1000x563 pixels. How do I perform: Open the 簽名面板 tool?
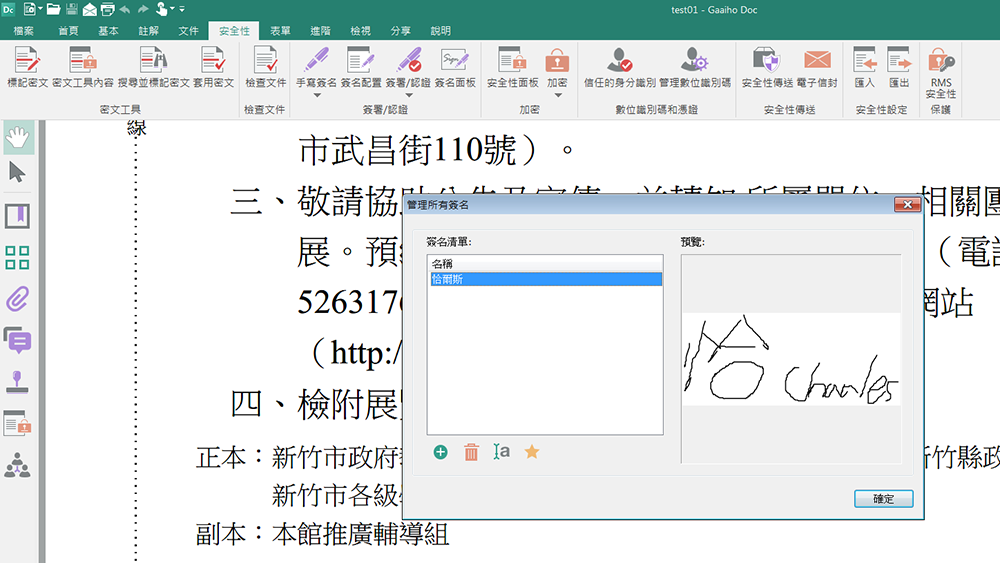(x=455, y=67)
